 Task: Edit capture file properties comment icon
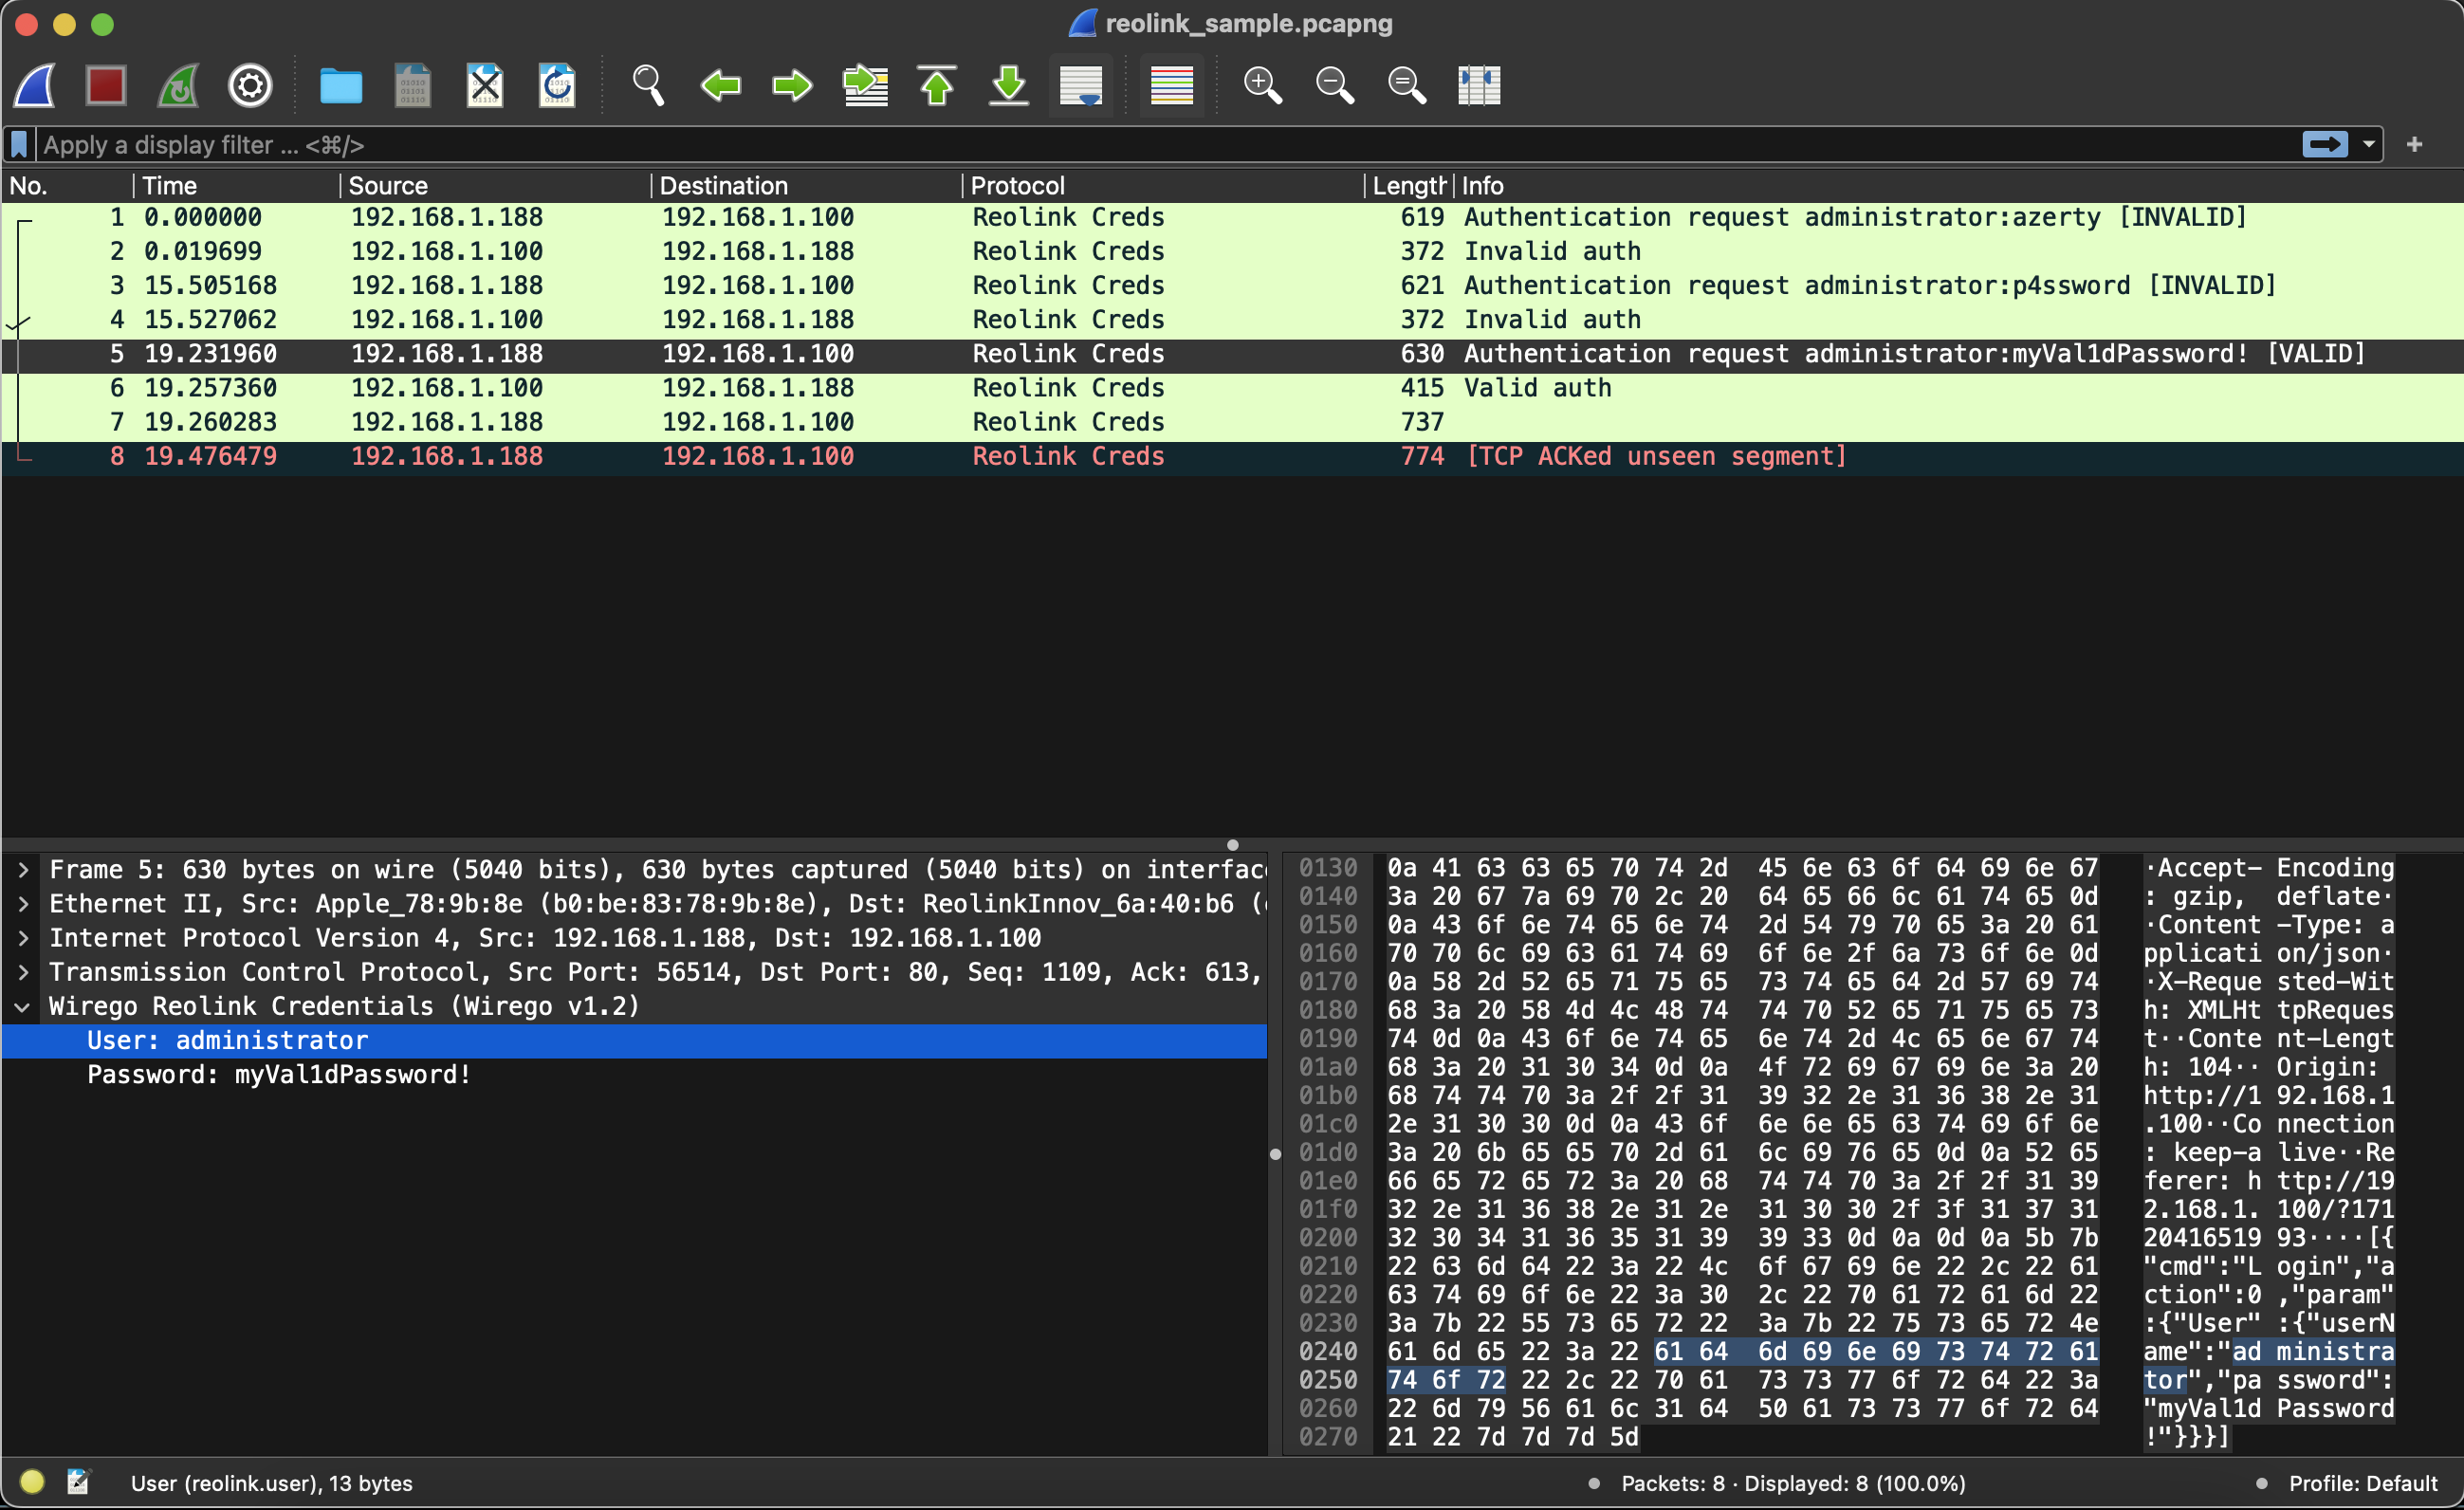point(78,1482)
